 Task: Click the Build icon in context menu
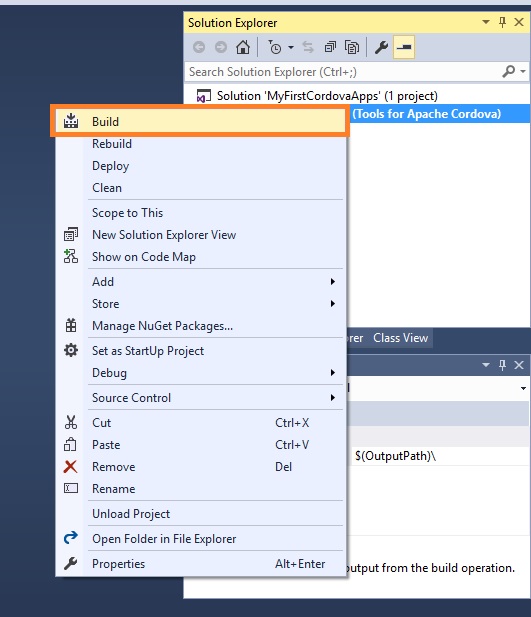tap(71, 121)
